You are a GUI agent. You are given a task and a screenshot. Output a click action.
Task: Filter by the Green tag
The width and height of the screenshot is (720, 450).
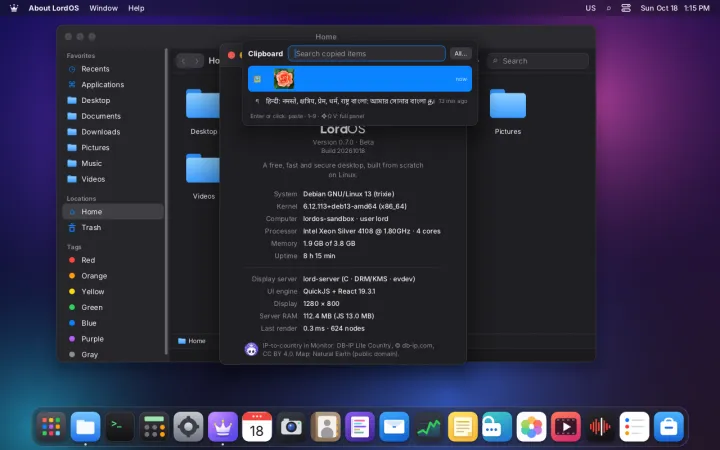pos(112,307)
